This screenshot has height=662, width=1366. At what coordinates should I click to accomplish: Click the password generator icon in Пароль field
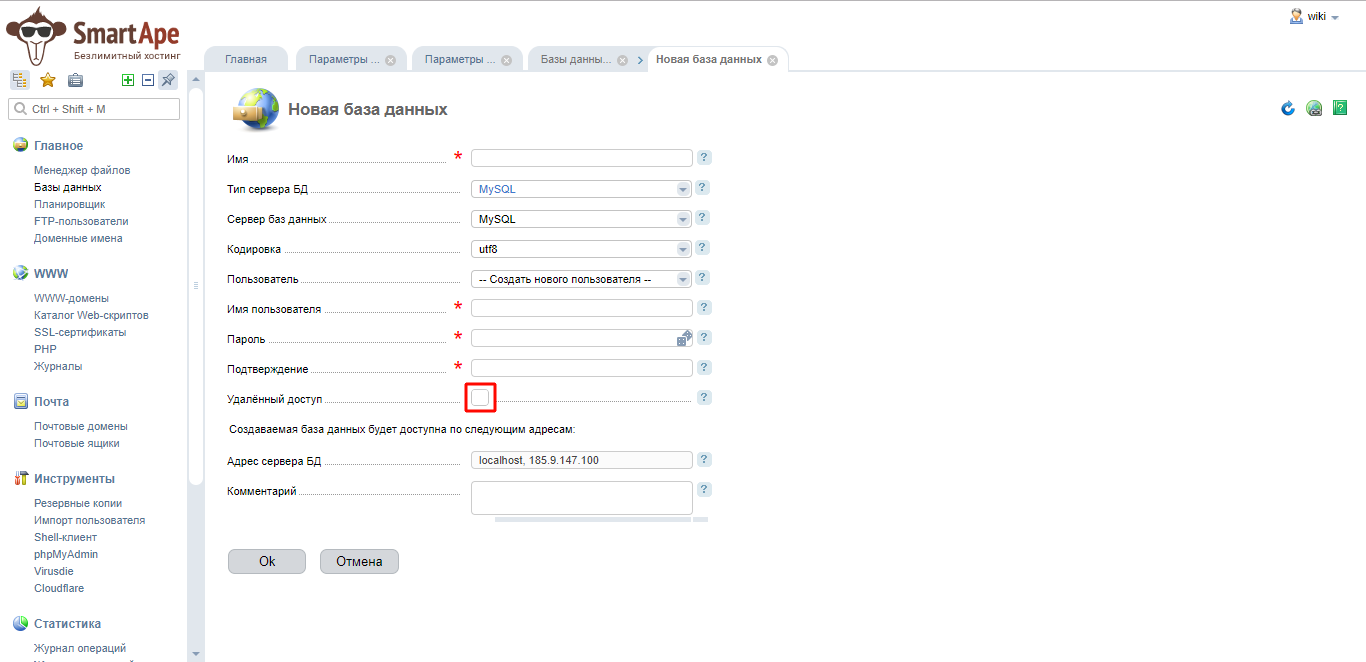pos(684,338)
